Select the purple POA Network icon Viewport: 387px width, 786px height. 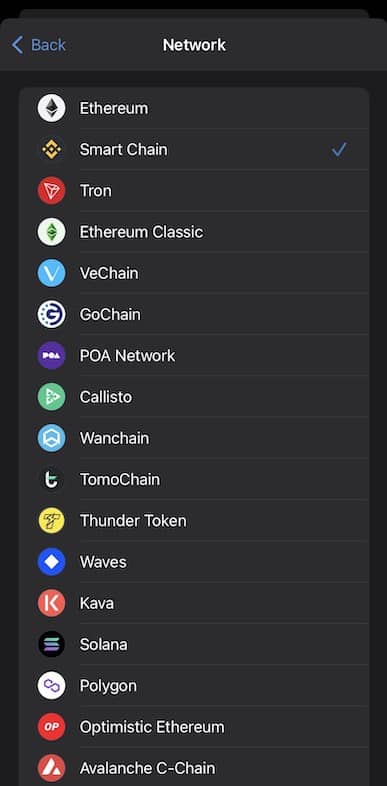click(x=52, y=355)
